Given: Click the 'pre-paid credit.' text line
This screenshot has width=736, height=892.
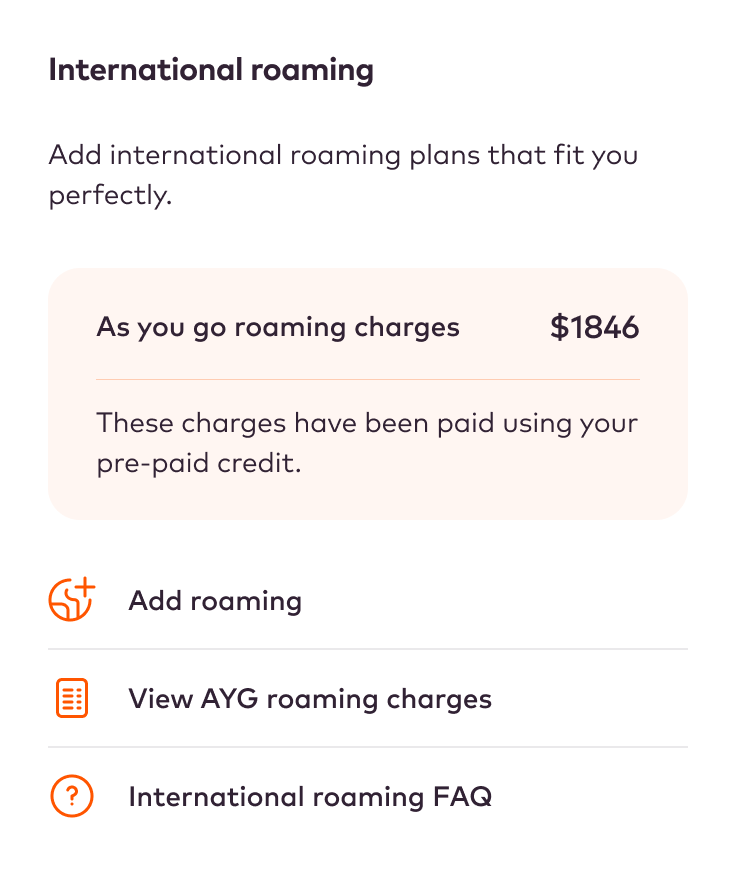Looking at the screenshot, I should pos(198,465).
